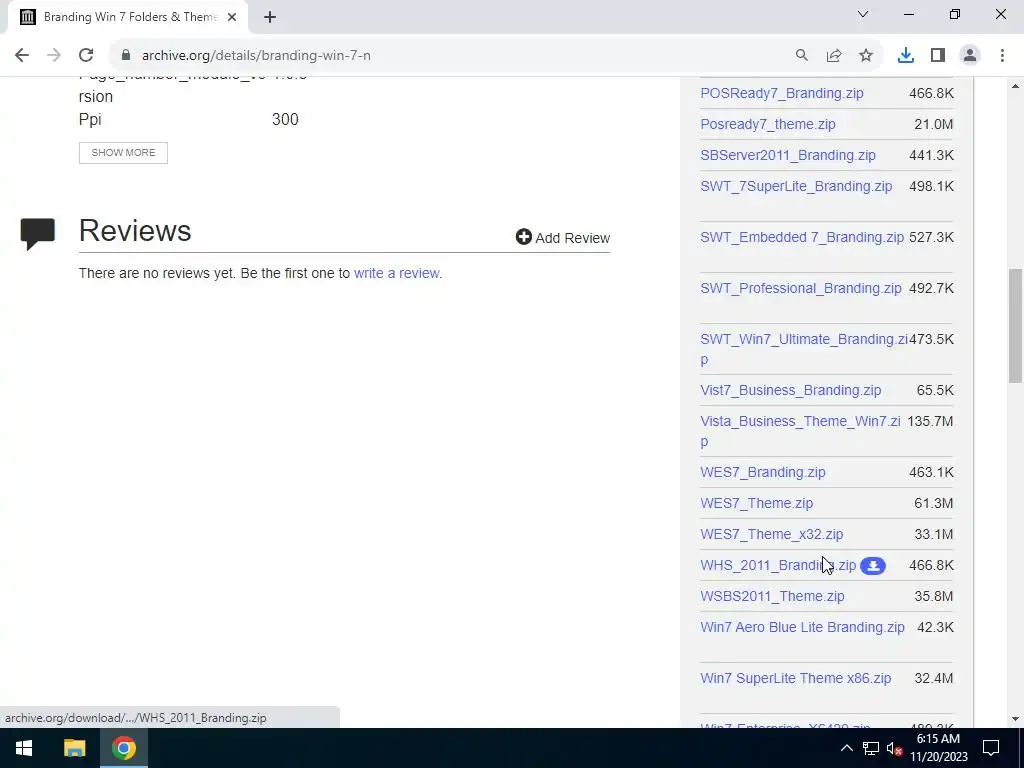
Task: Click the scrollbar up arrow
Action: [x=1015, y=86]
